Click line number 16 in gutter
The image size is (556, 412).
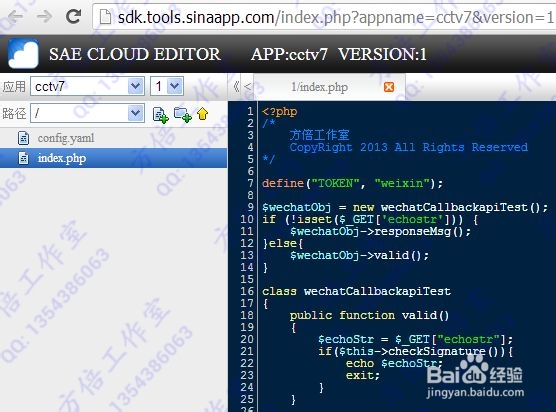pos(247,291)
